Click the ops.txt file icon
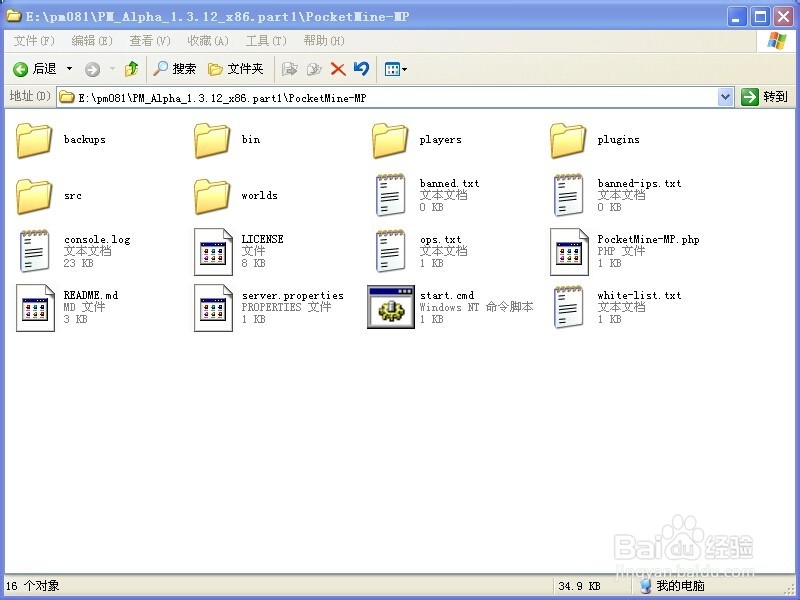Viewport: 800px width, 600px height. coord(390,251)
